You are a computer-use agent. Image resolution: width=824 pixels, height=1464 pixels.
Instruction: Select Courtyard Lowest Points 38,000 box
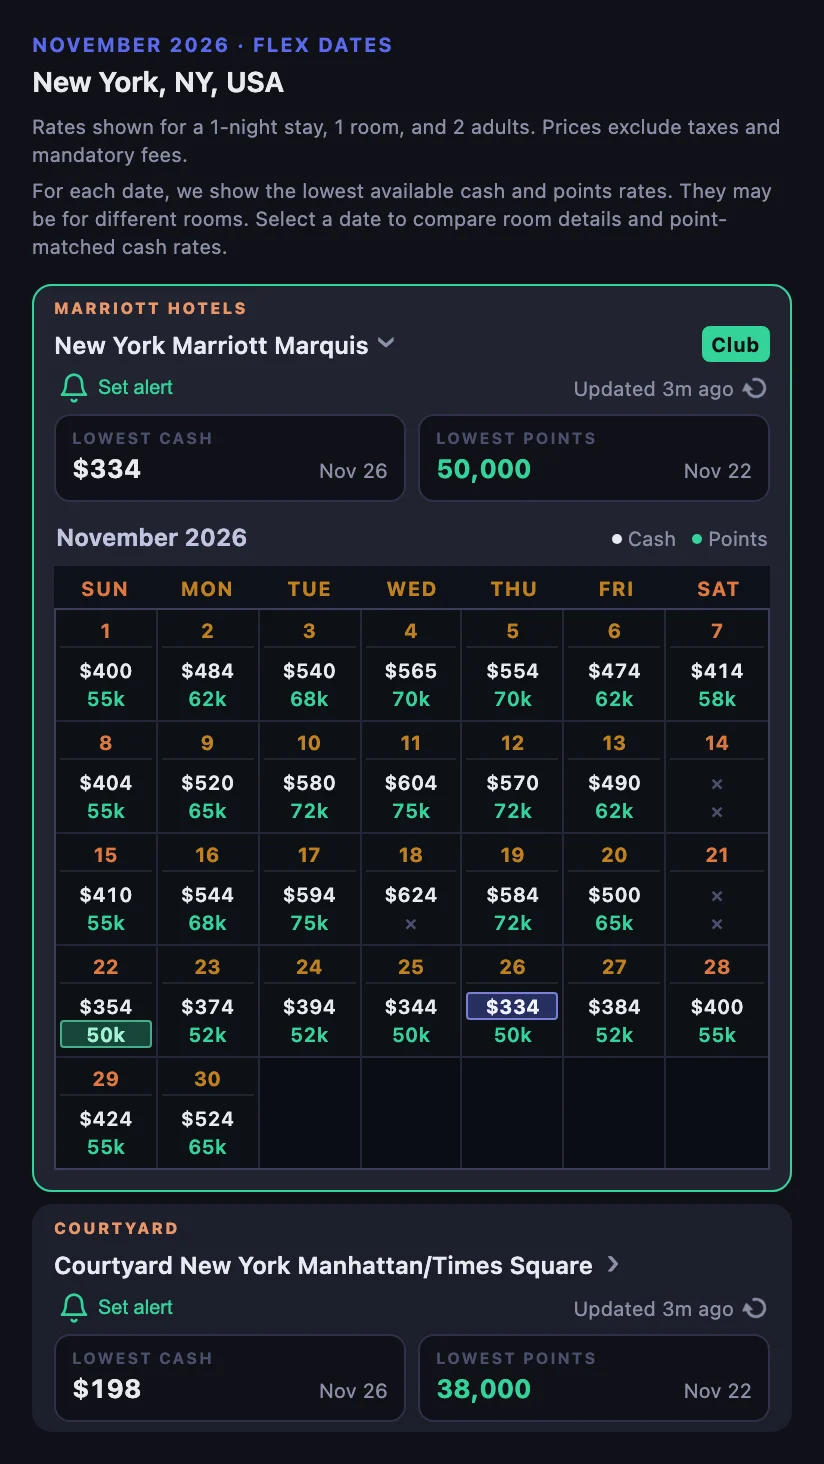(594, 1378)
